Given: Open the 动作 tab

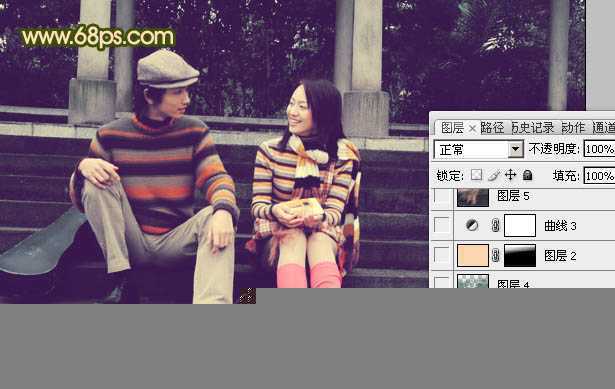Looking at the screenshot, I should point(573,128).
